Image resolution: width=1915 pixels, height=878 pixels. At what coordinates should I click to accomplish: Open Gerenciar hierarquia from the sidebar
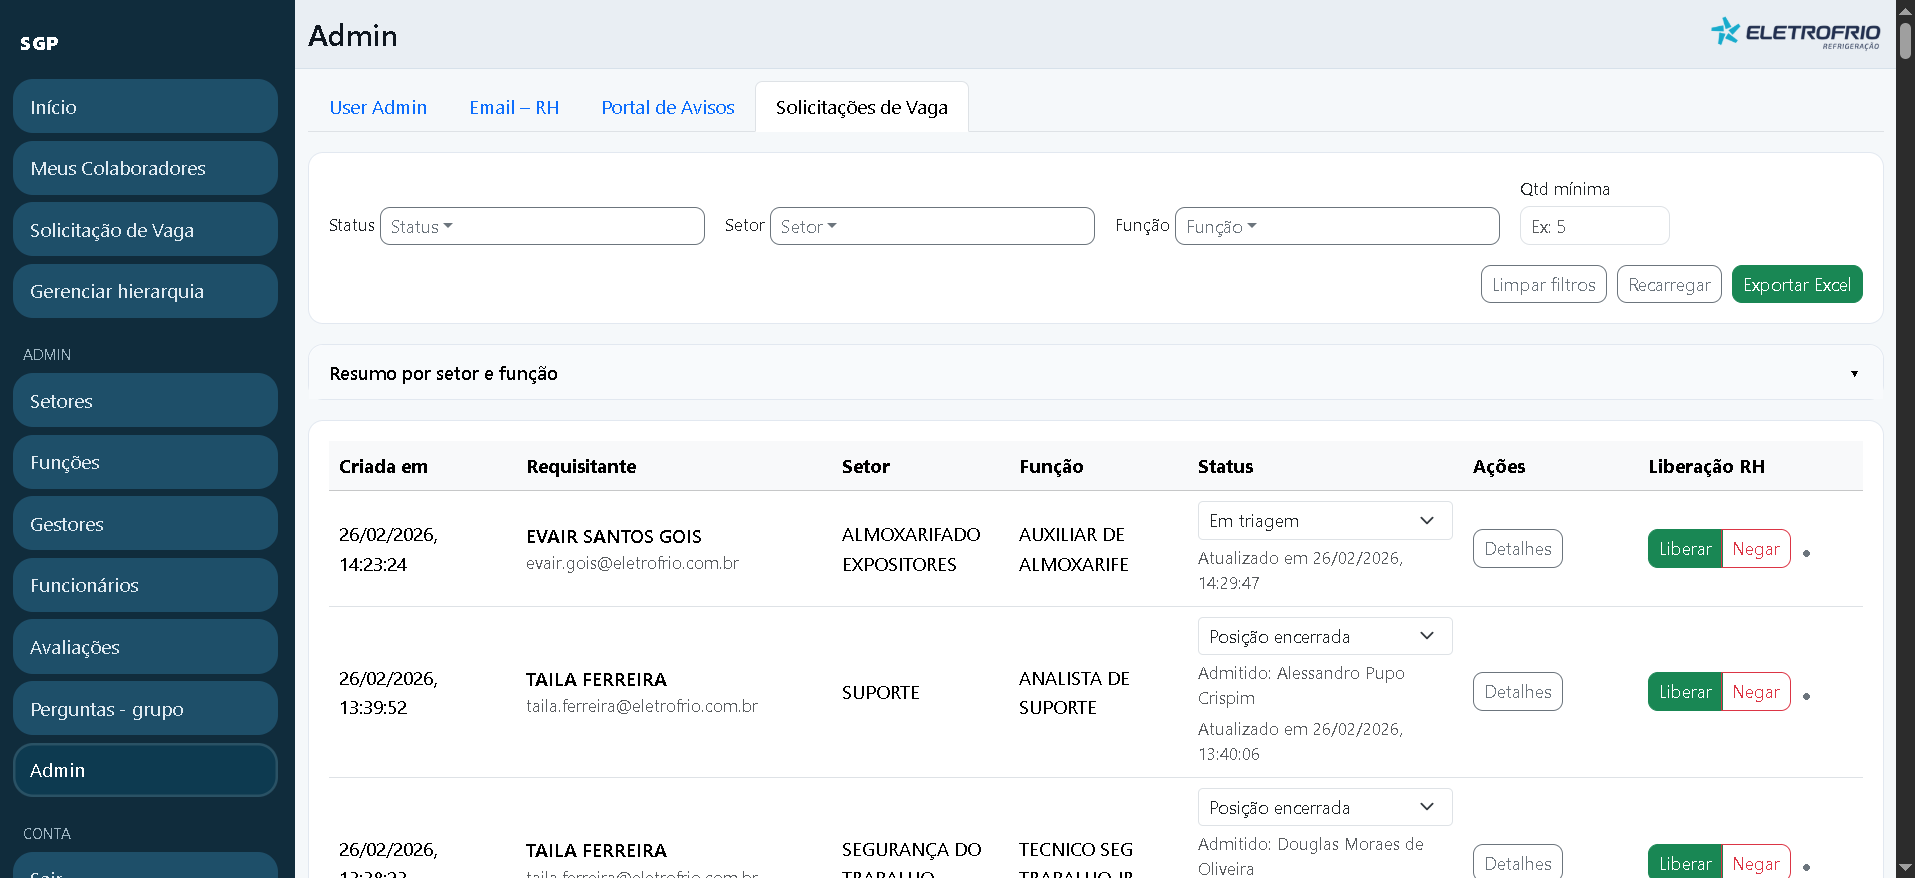pos(145,291)
